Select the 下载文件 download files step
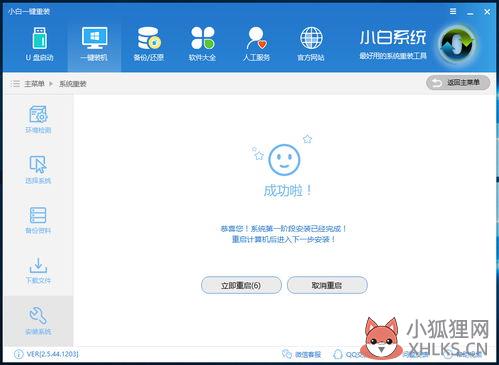Image resolution: width=499 pixels, height=365 pixels. click(x=38, y=270)
